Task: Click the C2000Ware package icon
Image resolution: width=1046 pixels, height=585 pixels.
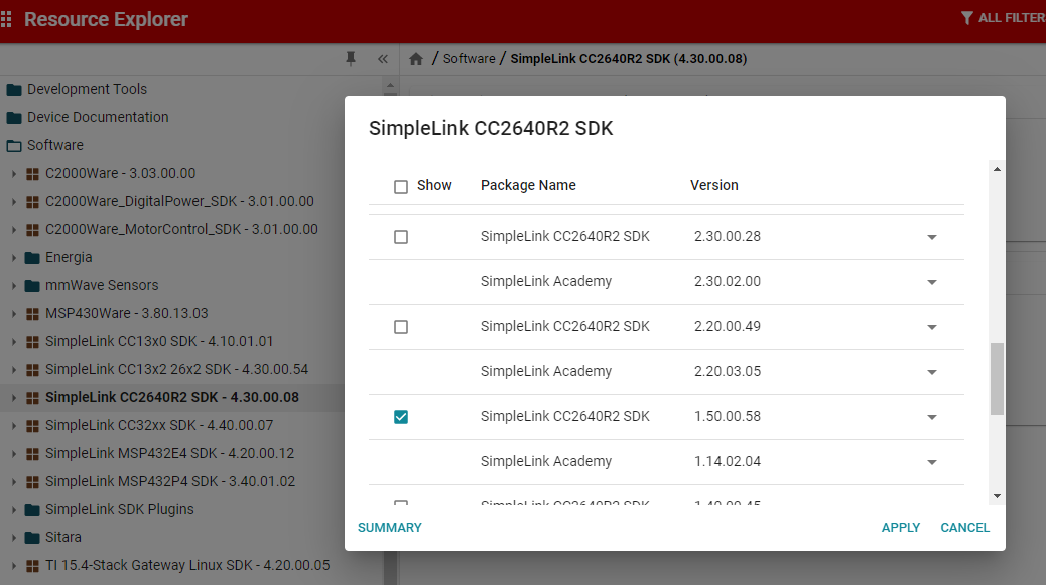Action: [x=32, y=174]
